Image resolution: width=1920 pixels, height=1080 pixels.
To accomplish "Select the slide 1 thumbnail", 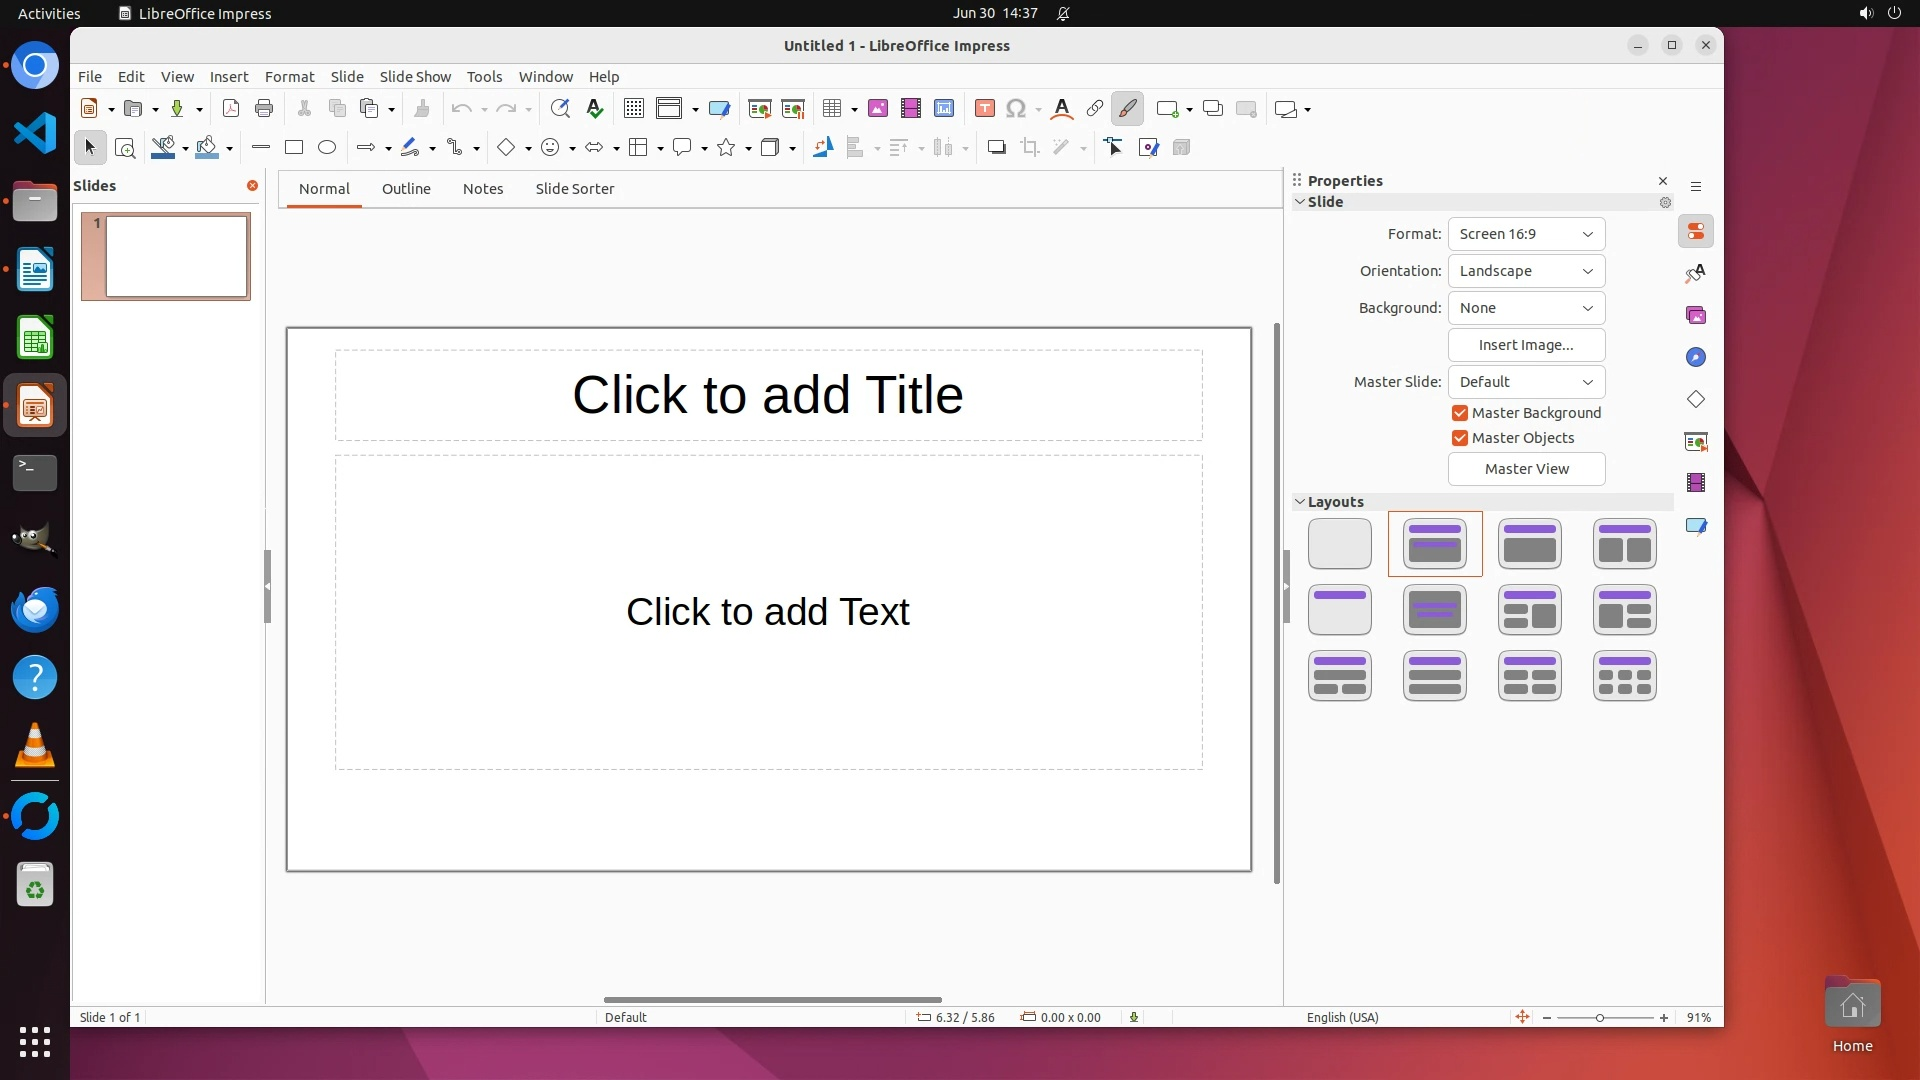I will click(176, 257).
